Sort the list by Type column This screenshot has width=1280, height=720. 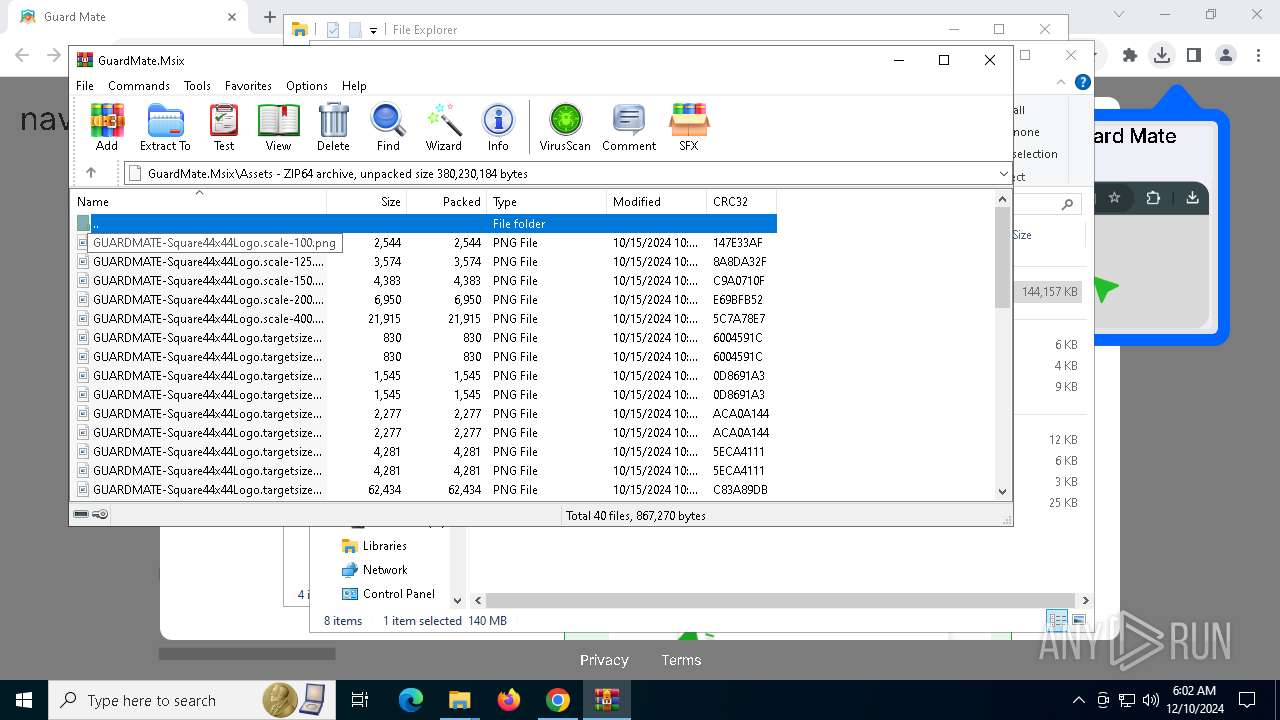(546, 201)
